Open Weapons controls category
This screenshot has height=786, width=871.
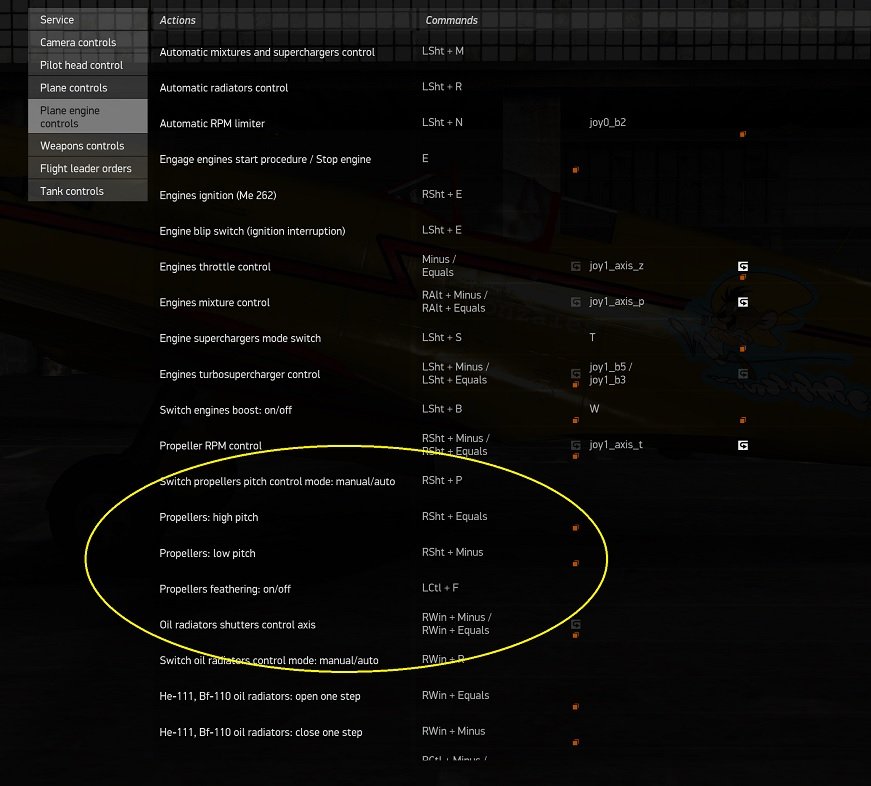88,146
